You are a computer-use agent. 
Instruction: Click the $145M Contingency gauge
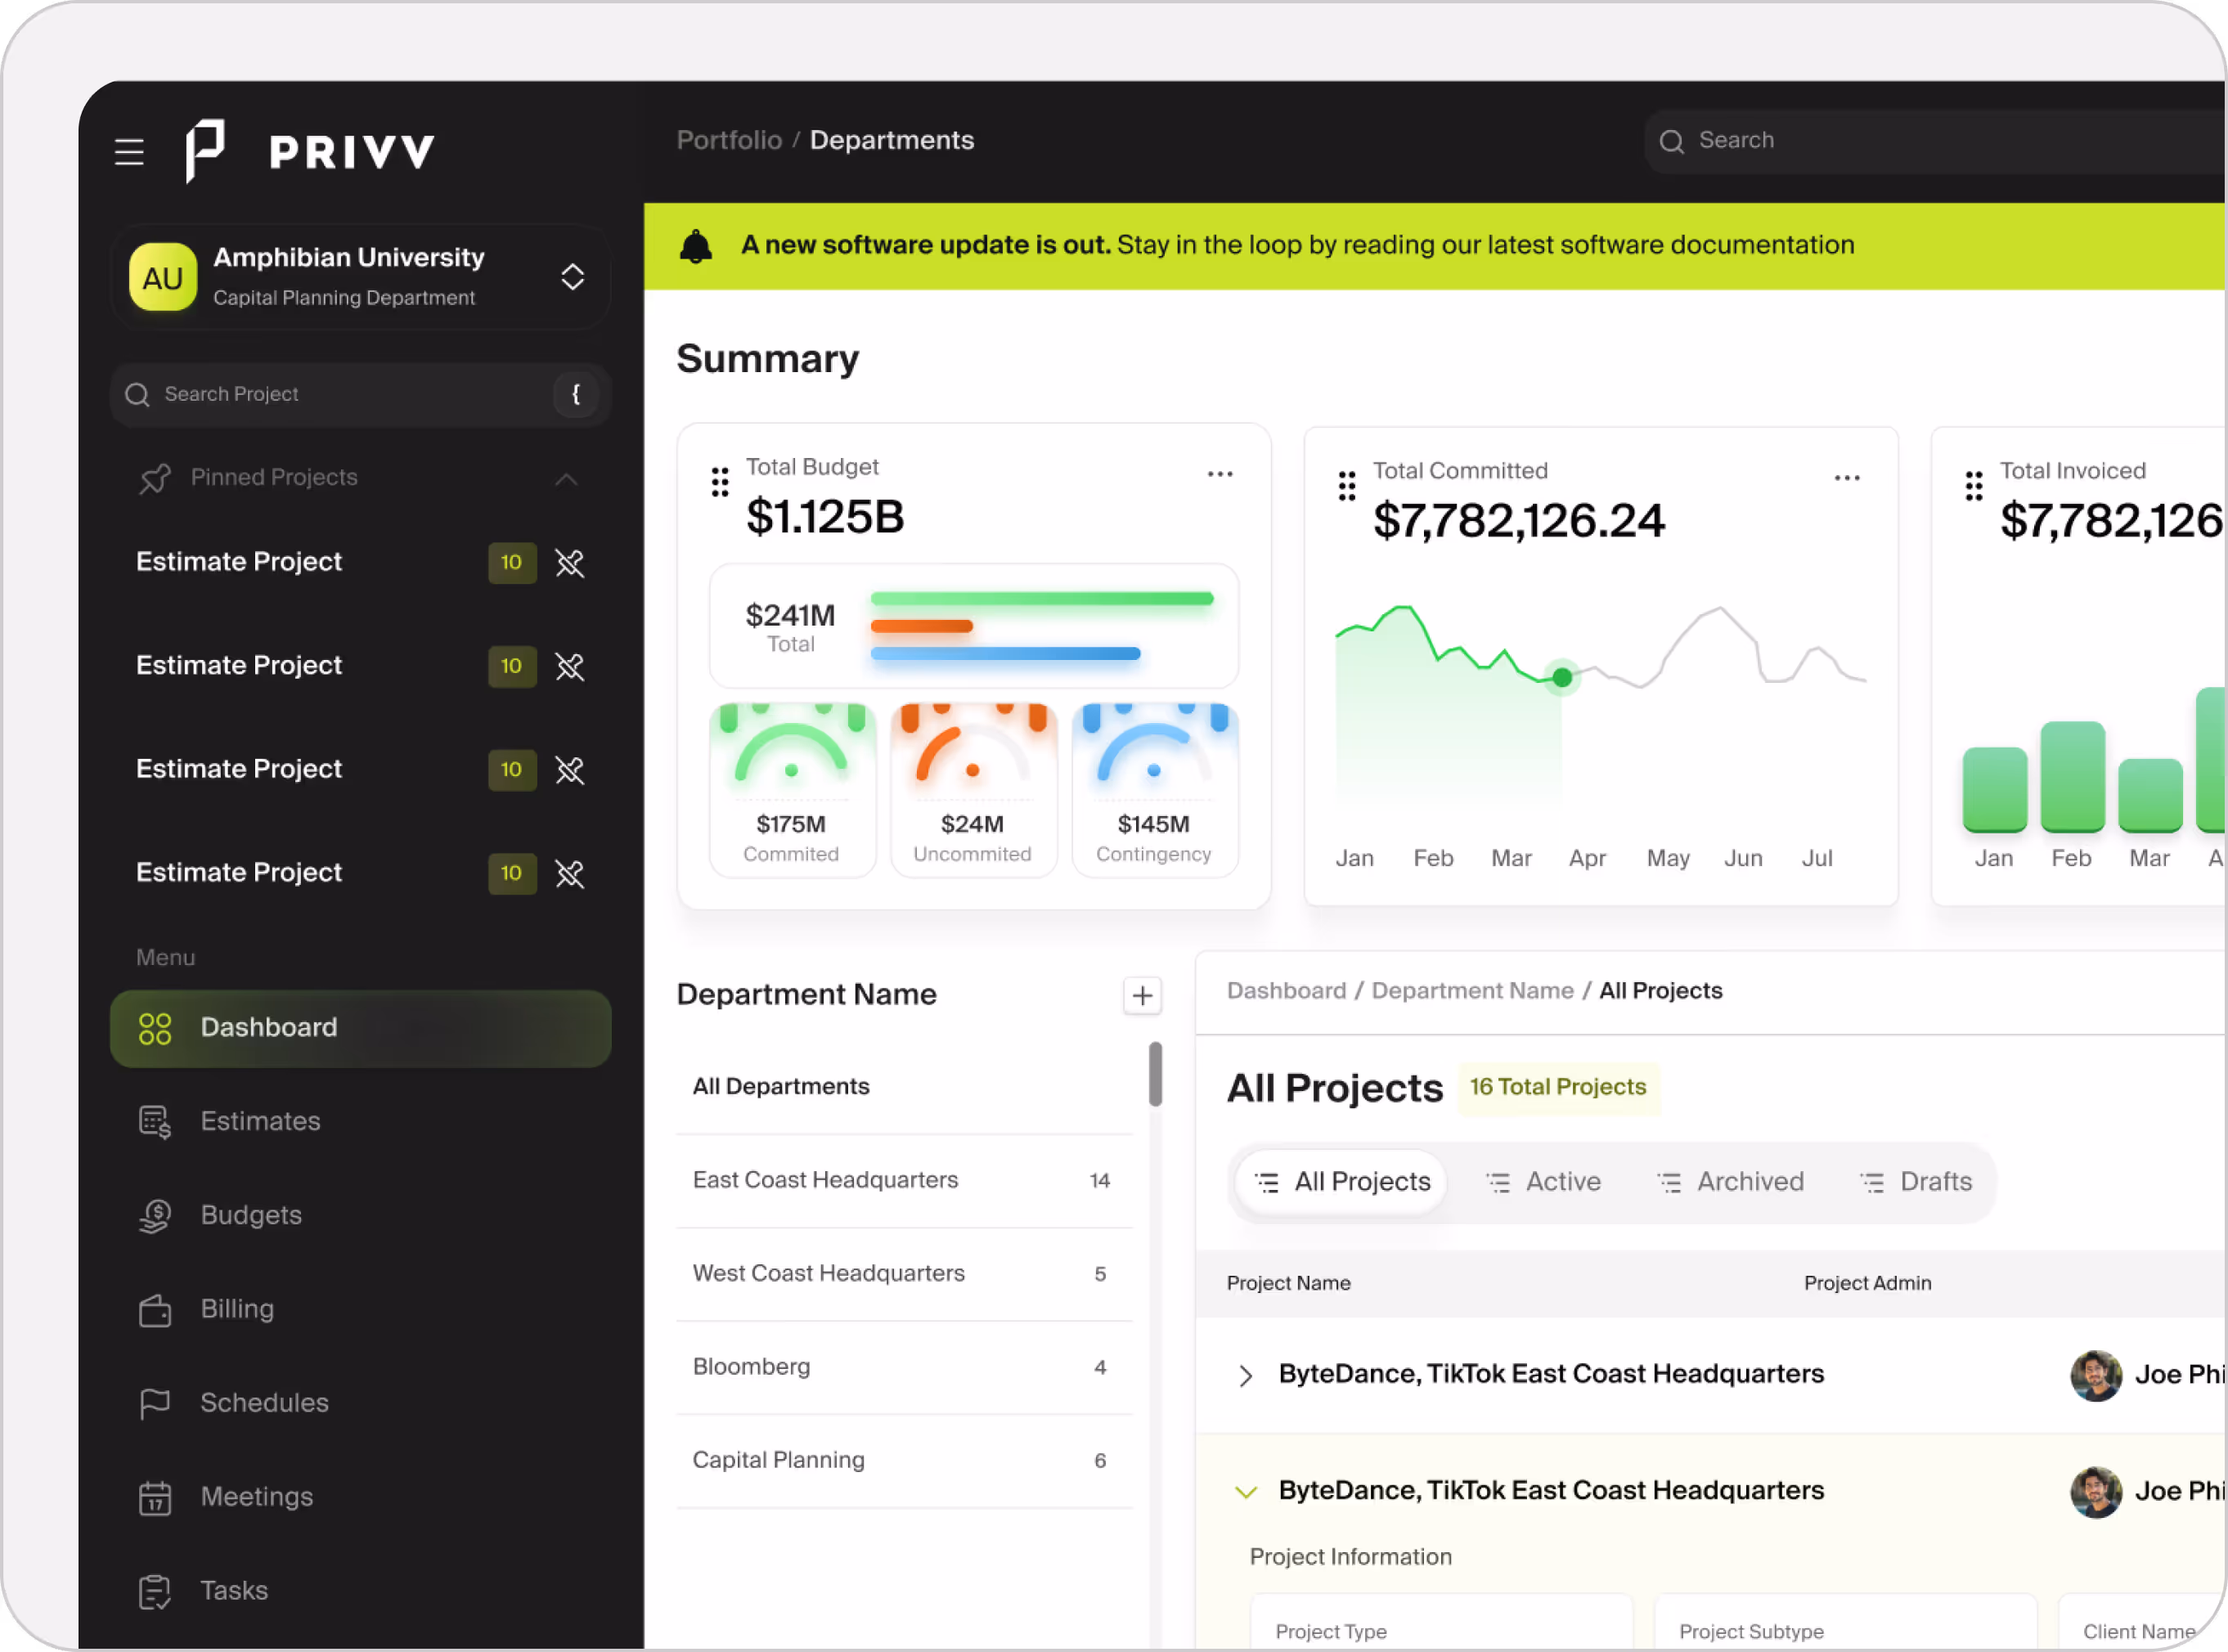(1155, 790)
